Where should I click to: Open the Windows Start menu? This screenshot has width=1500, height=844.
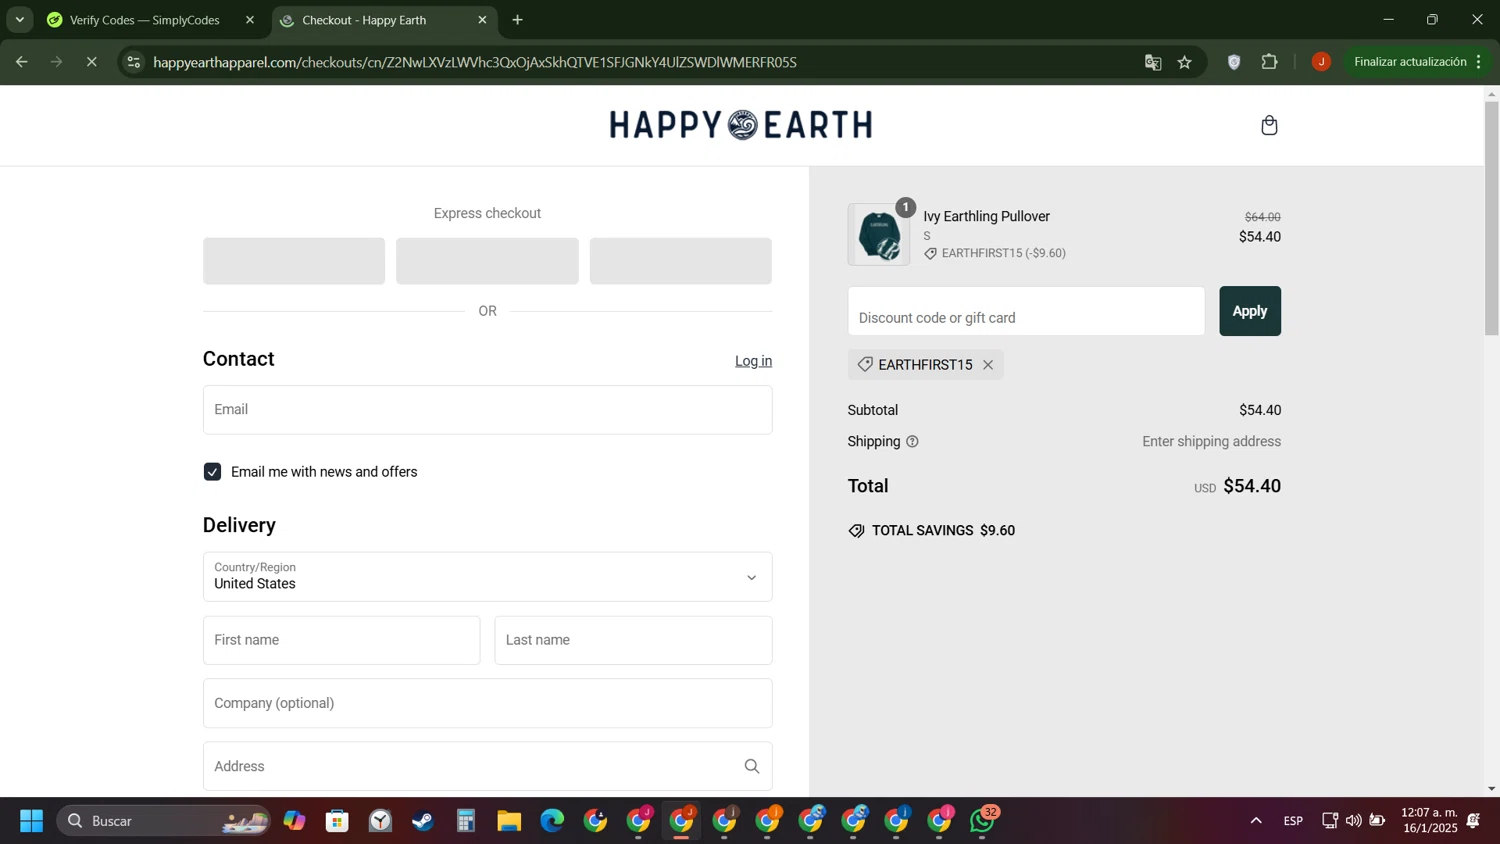31,821
